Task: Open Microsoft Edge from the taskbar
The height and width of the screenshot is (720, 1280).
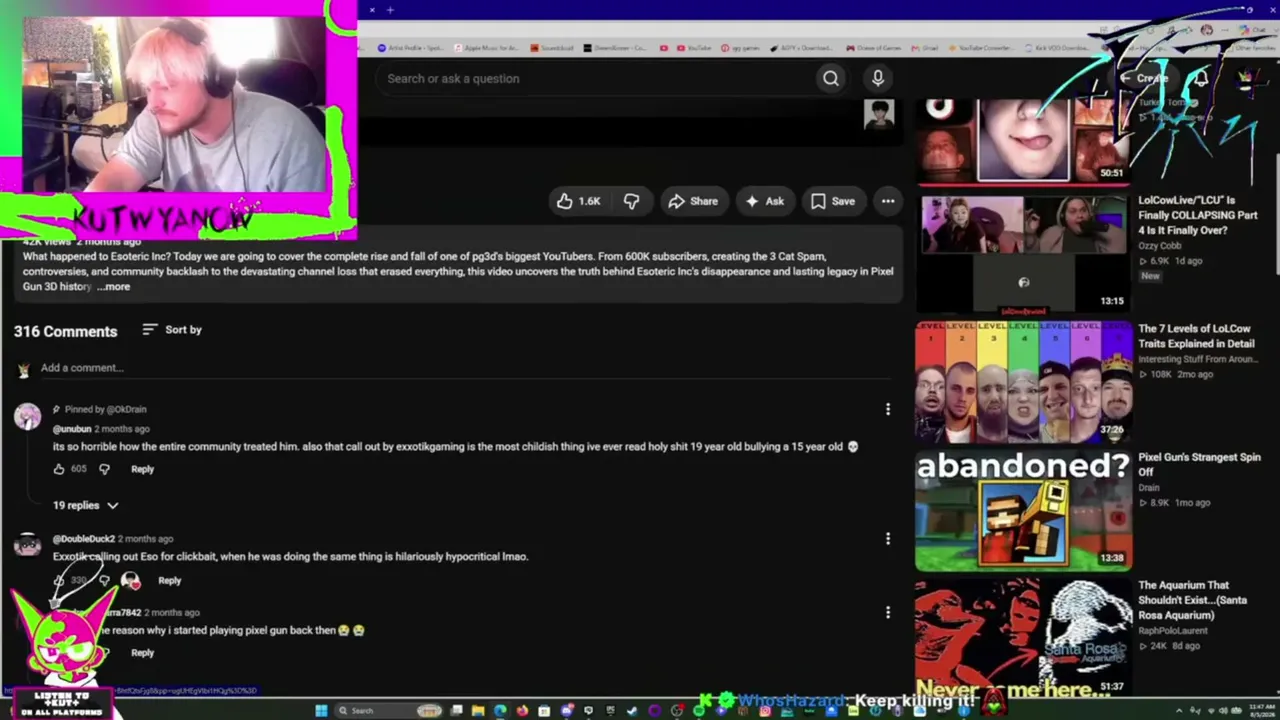Action: pos(500,711)
